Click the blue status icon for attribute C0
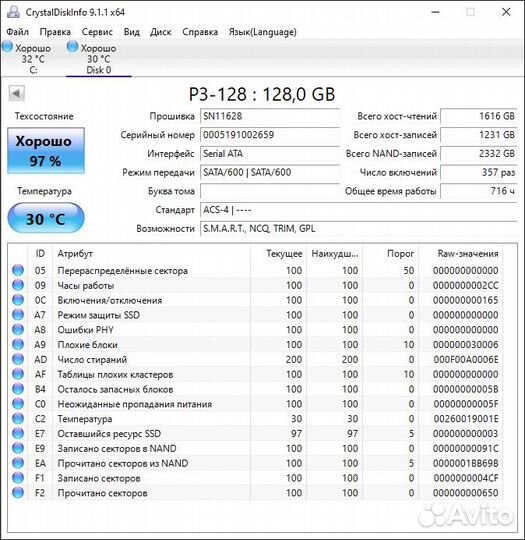This screenshot has height=540, width=525. (18, 404)
